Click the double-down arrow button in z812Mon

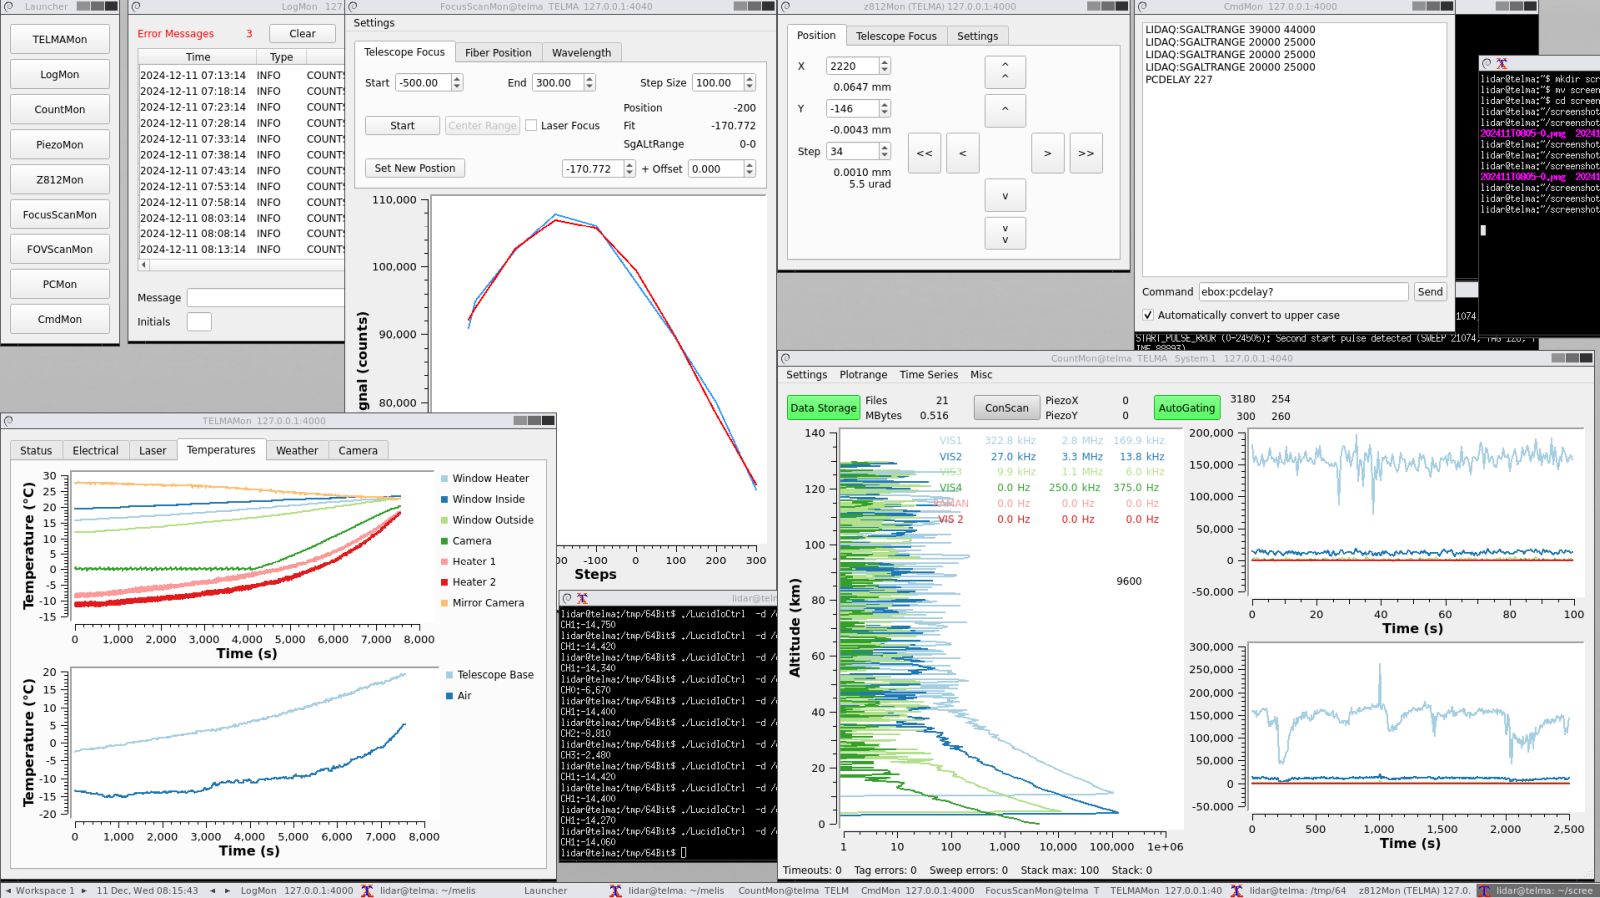click(1005, 234)
